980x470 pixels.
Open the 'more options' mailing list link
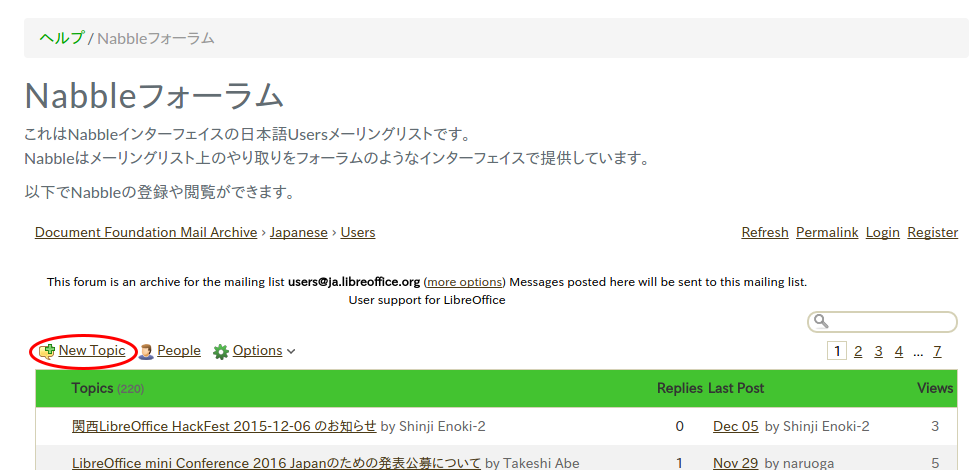pyautogui.click(x=464, y=282)
